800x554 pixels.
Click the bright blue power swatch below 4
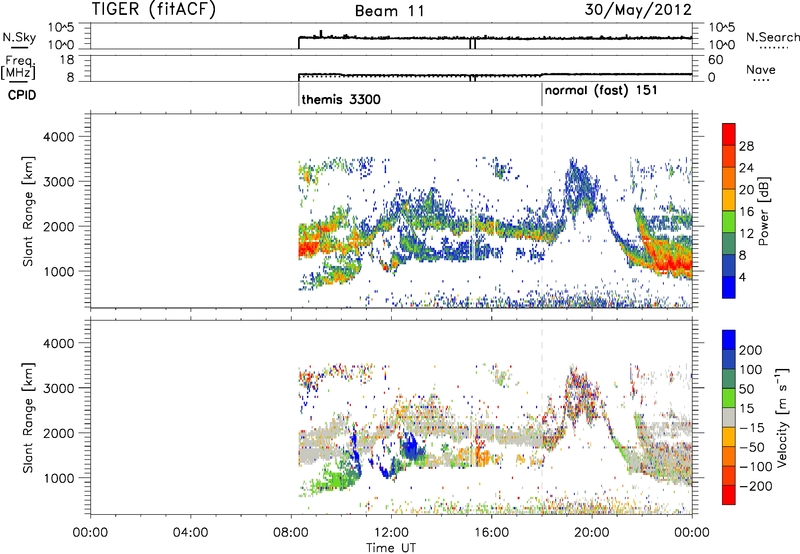coord(729,287)
